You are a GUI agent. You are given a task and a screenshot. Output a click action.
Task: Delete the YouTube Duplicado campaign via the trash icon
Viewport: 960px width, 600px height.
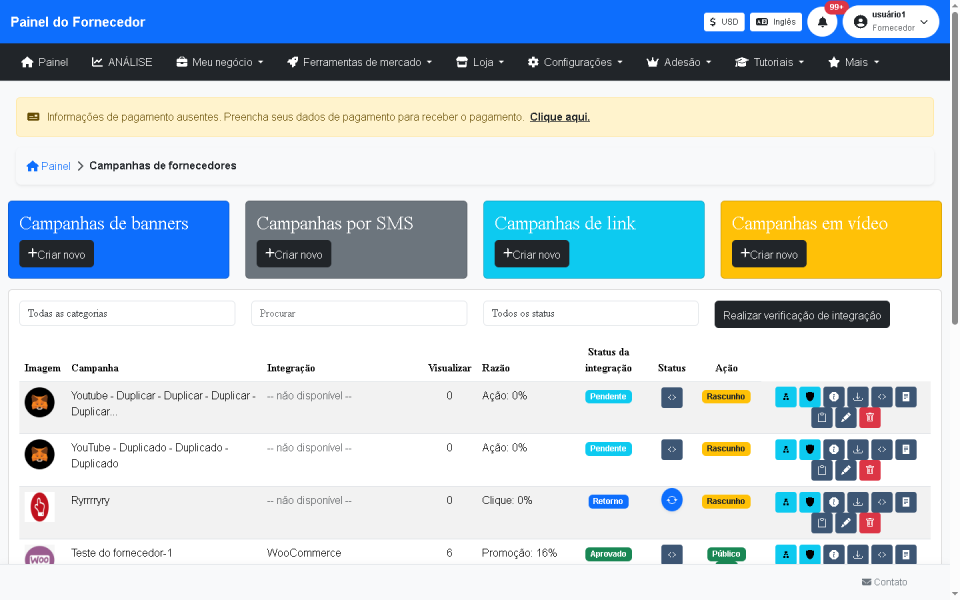click(x=869, y=470)
